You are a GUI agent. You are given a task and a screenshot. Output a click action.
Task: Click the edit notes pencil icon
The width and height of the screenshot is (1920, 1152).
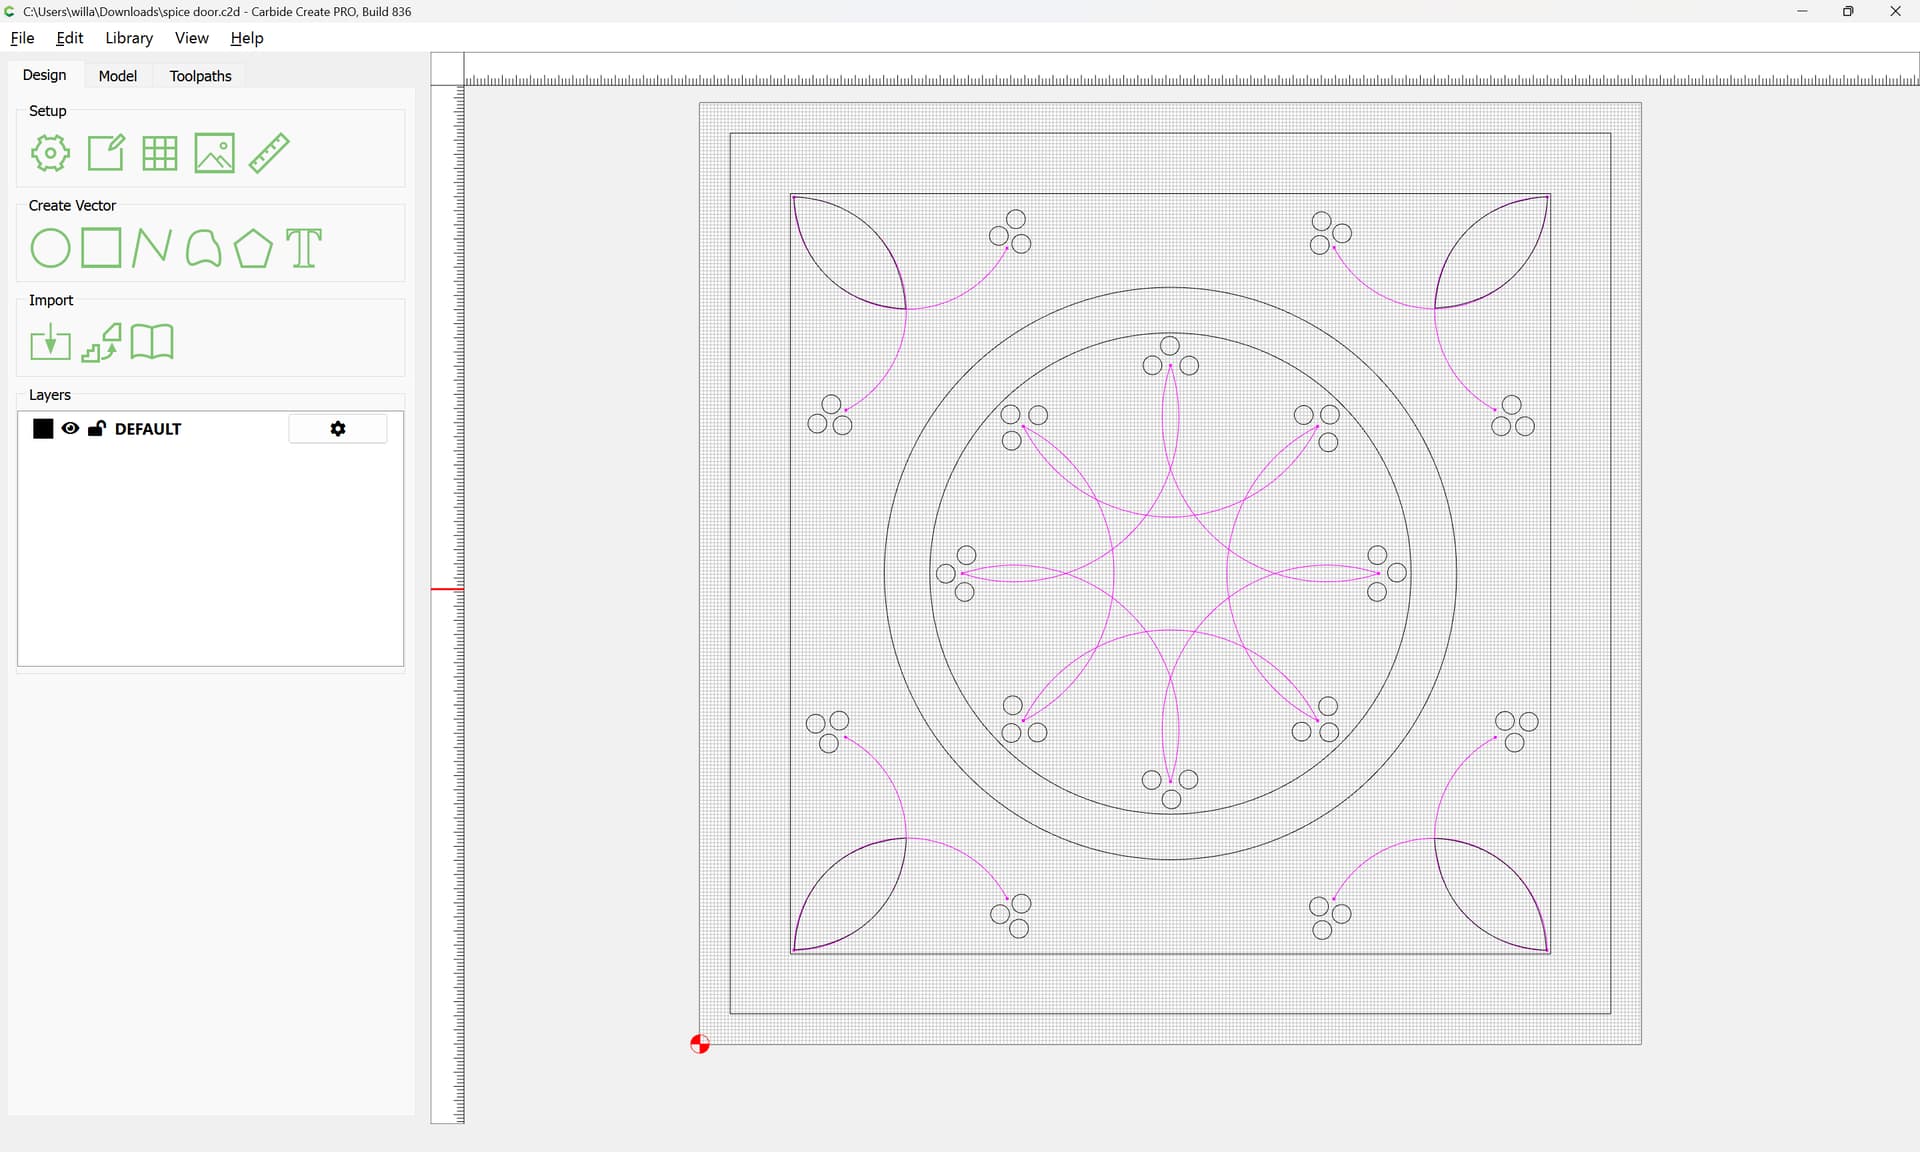point(106,153)
